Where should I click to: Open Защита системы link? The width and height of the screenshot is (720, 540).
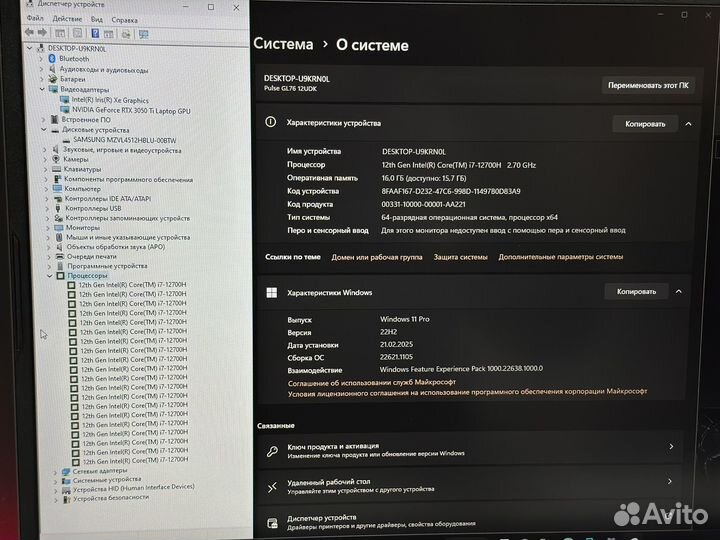click(461, 257)
